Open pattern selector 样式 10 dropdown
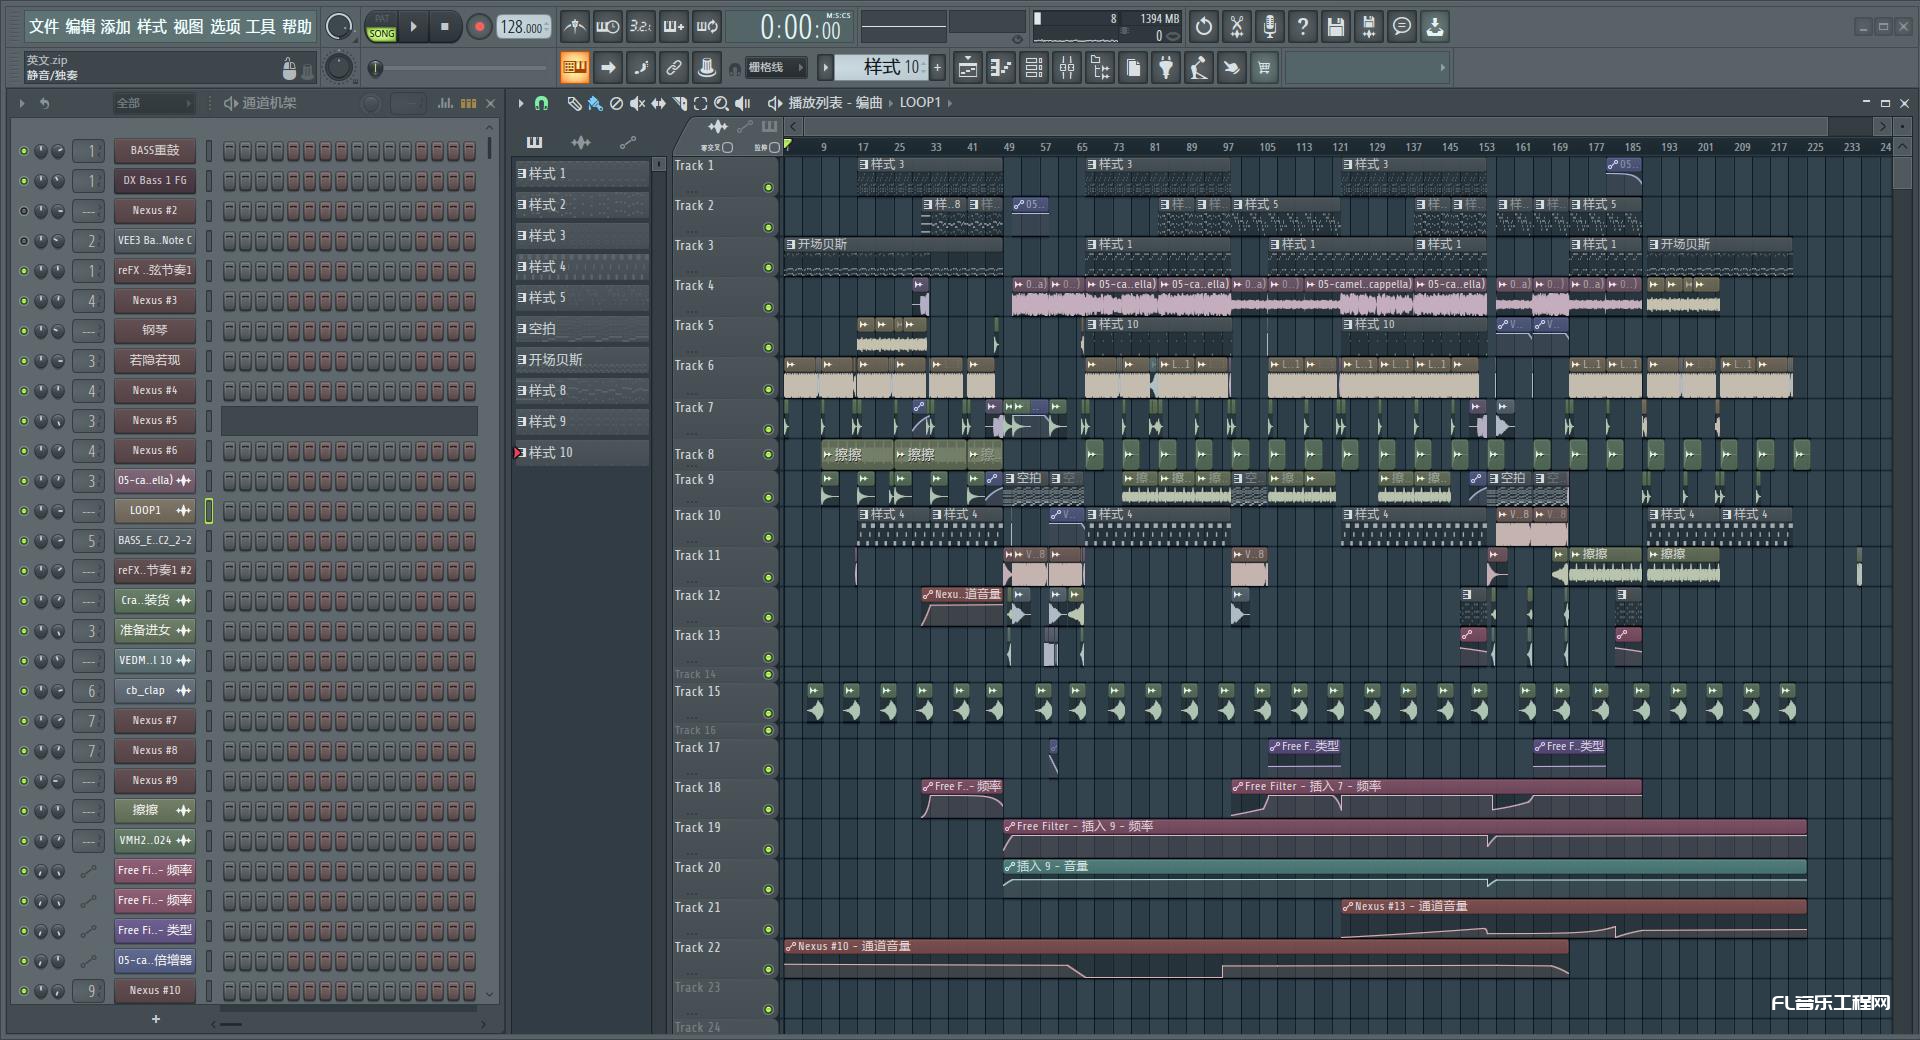The image size is (1920, 1040). 880,68
